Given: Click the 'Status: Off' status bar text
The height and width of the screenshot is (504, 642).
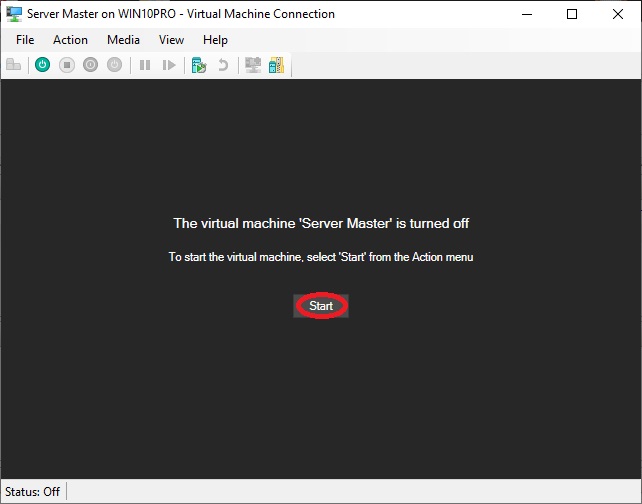Looking at the screenshot, I should click(x=32, y=491).
